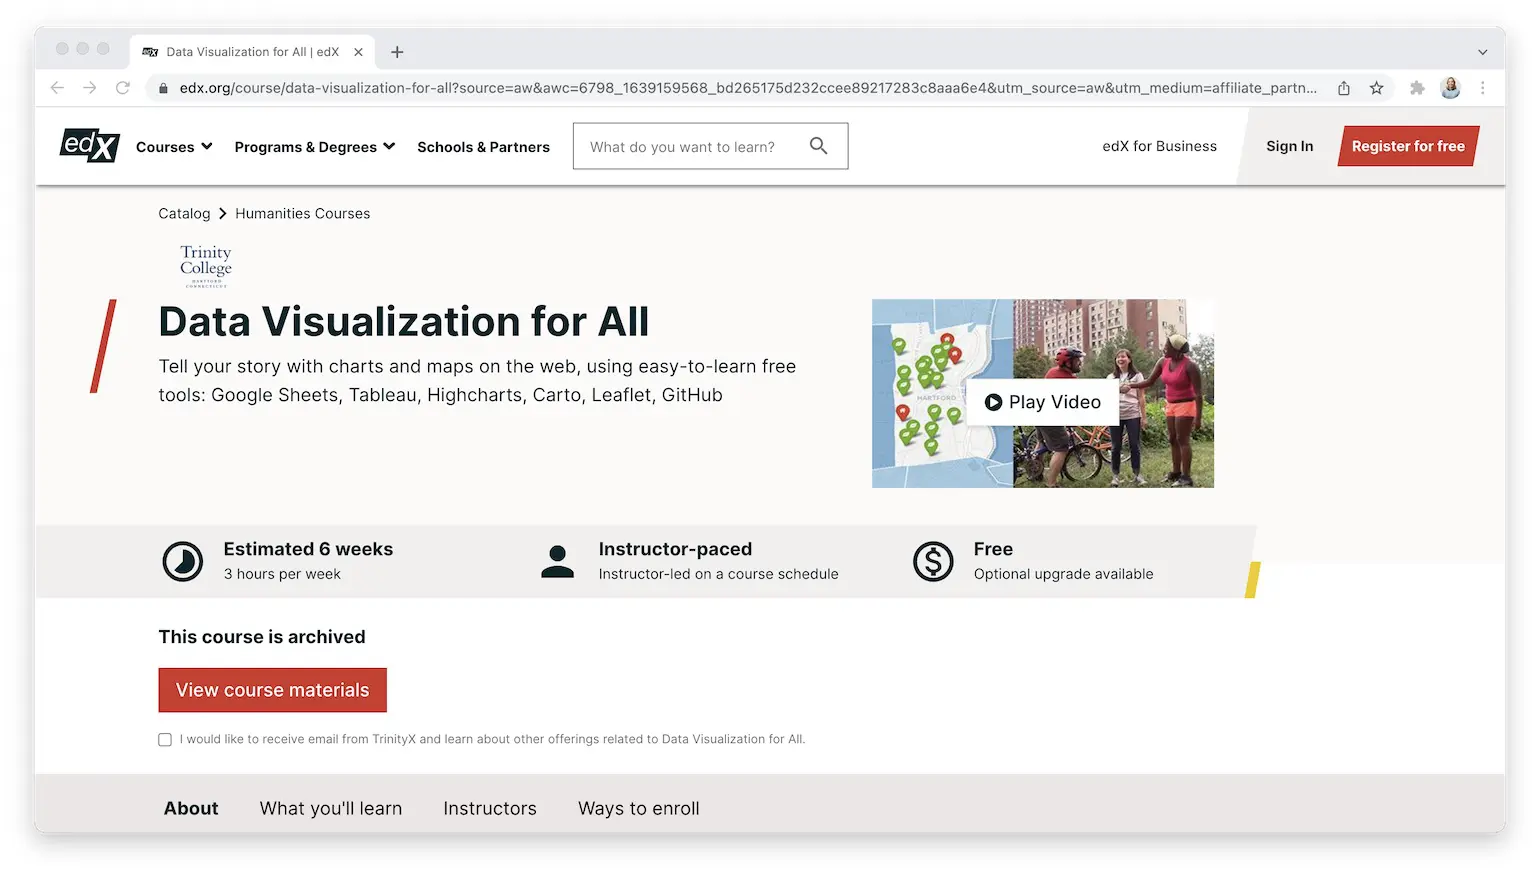Screen dimensions: 1540x875
Task: Switch to the Instructors section tab
Action: 490,808
